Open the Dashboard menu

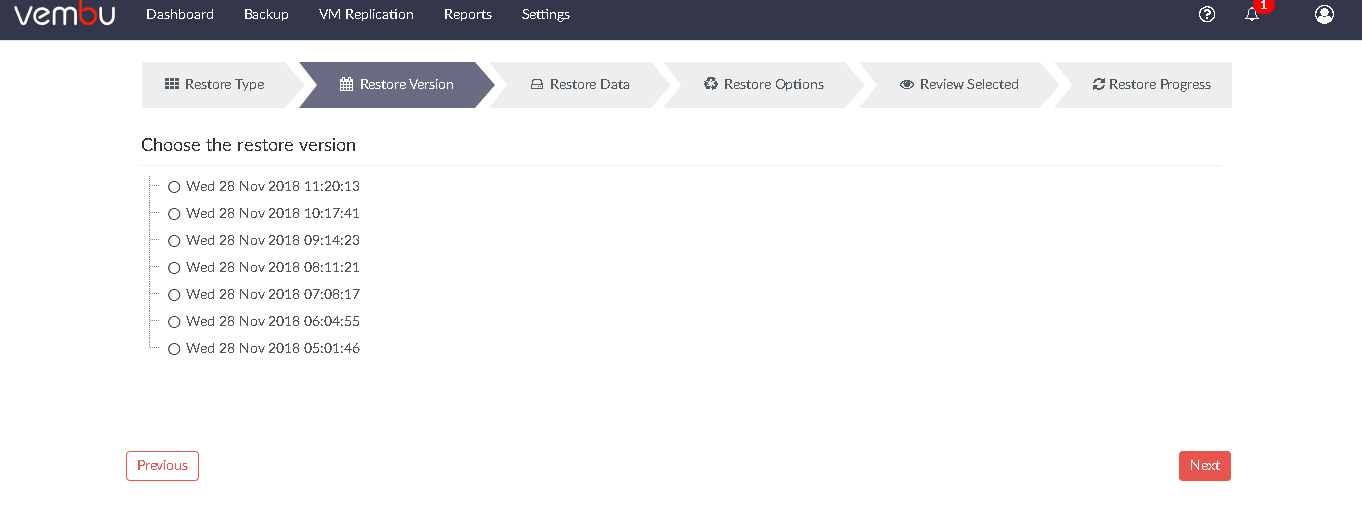180,14
